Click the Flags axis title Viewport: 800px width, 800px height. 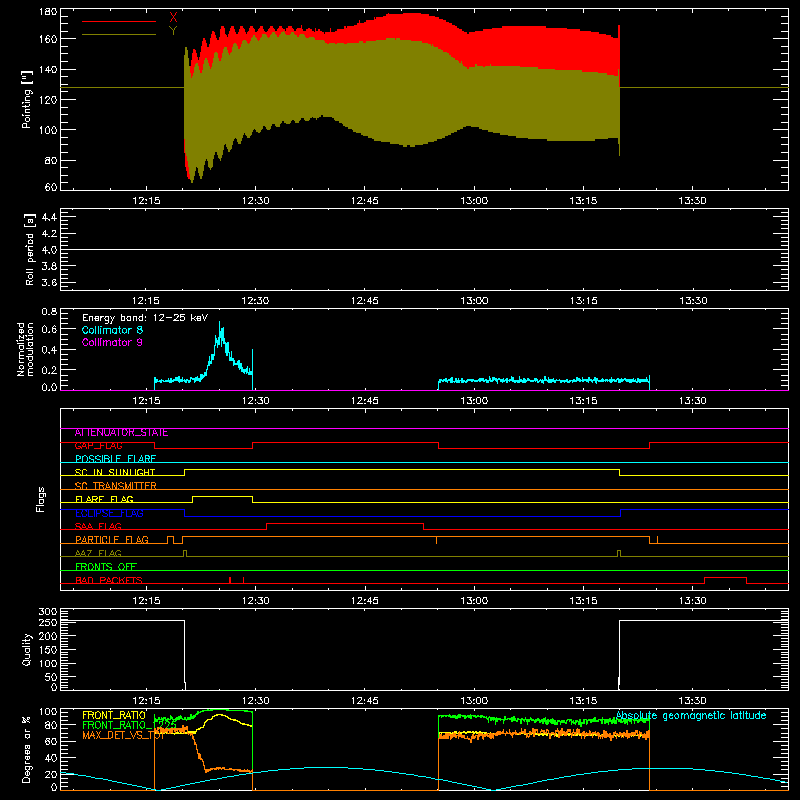point(41,499)
